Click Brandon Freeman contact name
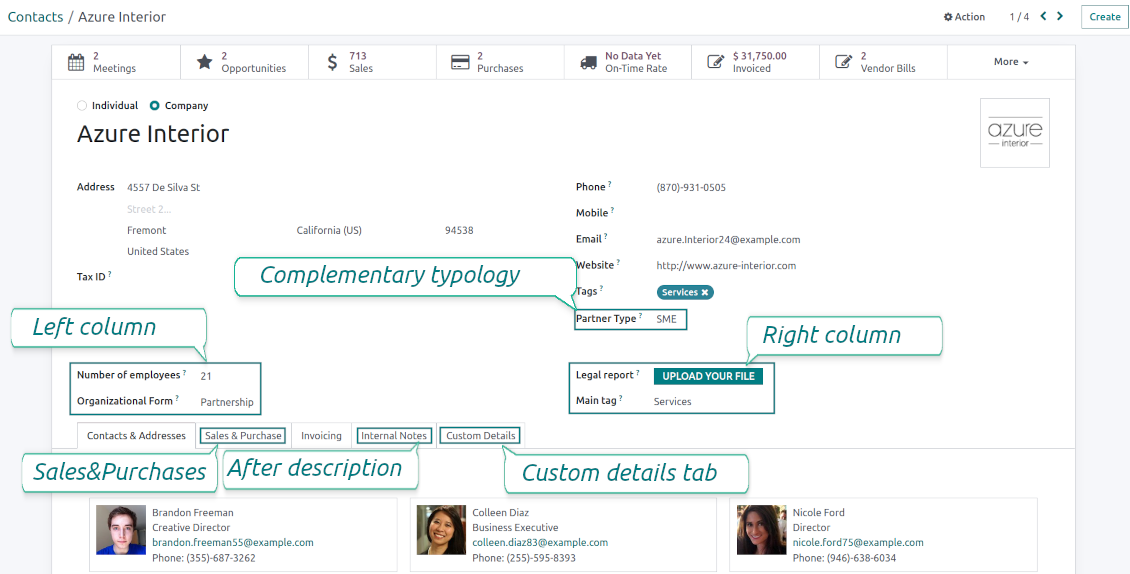Image resolution: width=1130 pixels, height=574 pixels. [x=192, y=513]
